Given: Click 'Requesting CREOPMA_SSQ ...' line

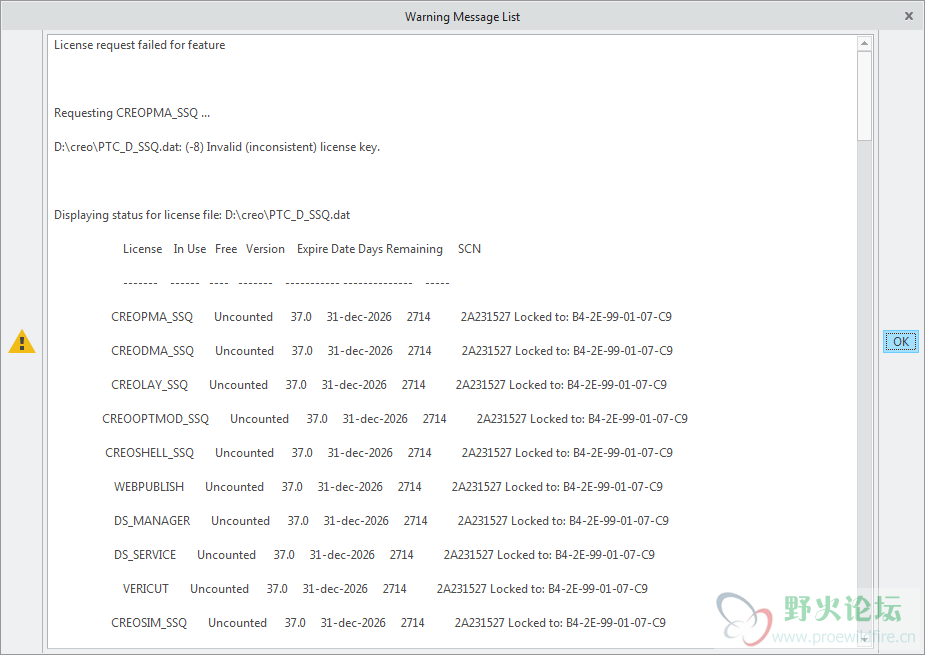Looking at the screenshot, I should point(132,113).
